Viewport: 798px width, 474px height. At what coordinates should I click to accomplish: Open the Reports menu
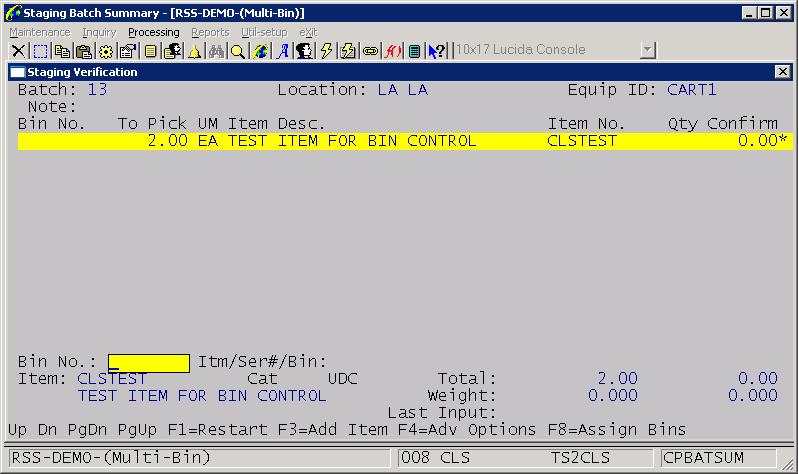(210, 33)
